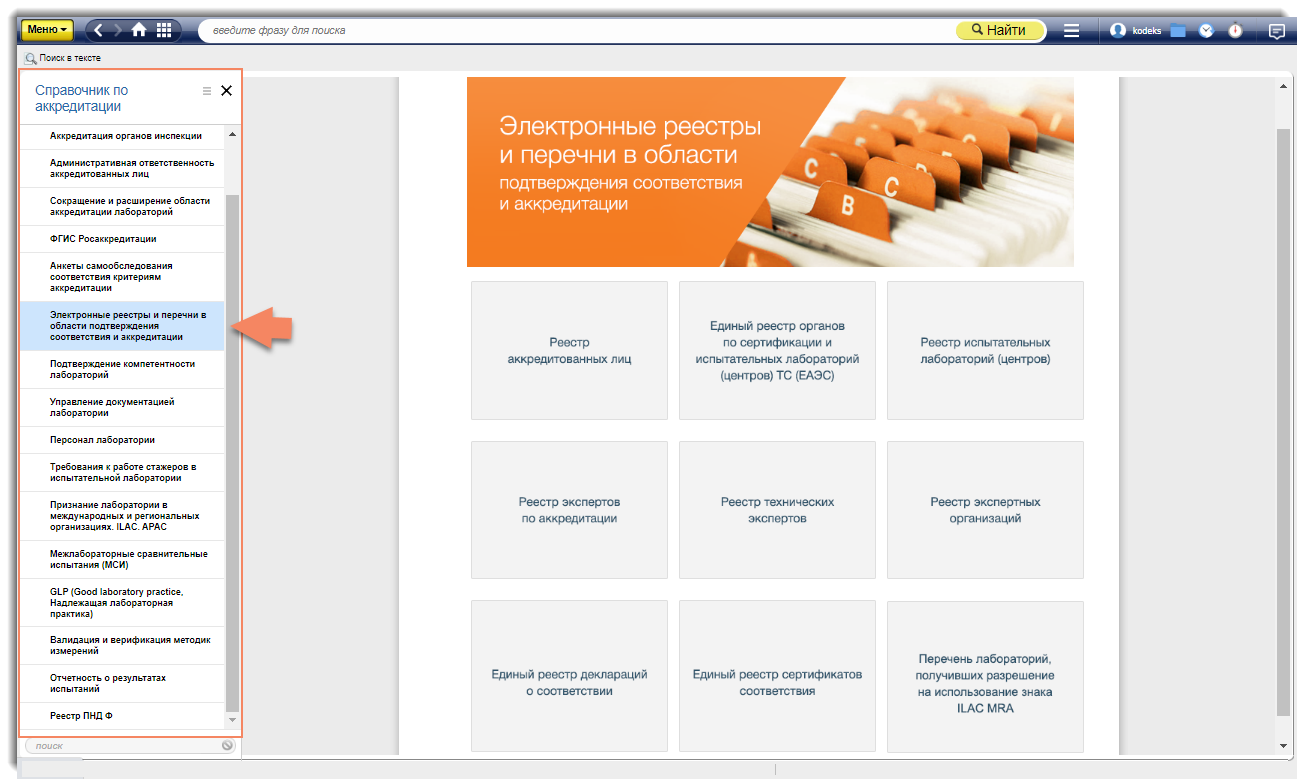Click Поиск в тексте
The image size is (1297, 779).
pyautogui.click(x=62, y=59)
